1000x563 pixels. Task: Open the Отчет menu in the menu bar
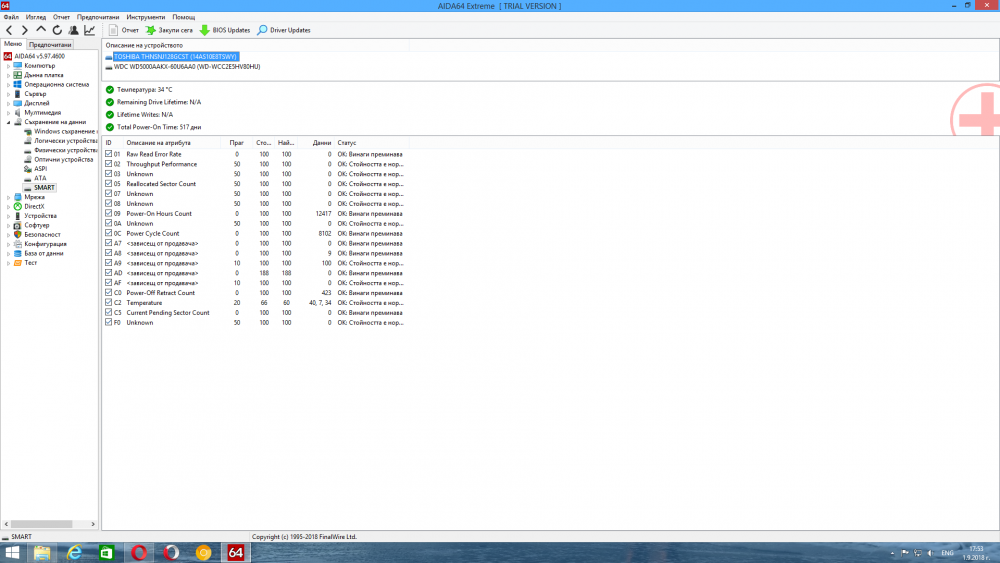click(x=61, y=17)
